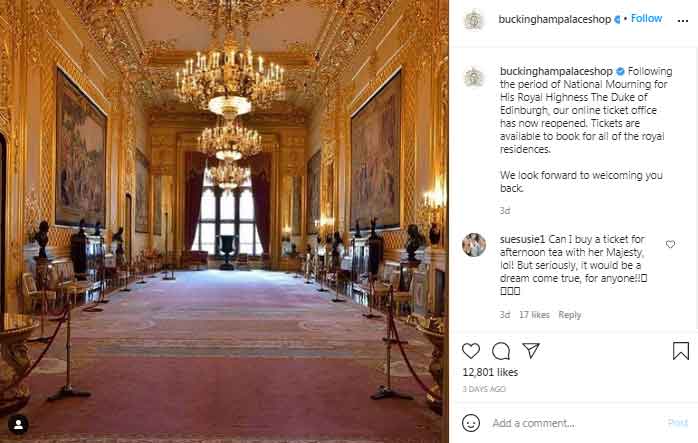Open the 3 DAYS AGO timestamp
This screenshot has height=443, width=698.
pos(484,389)
